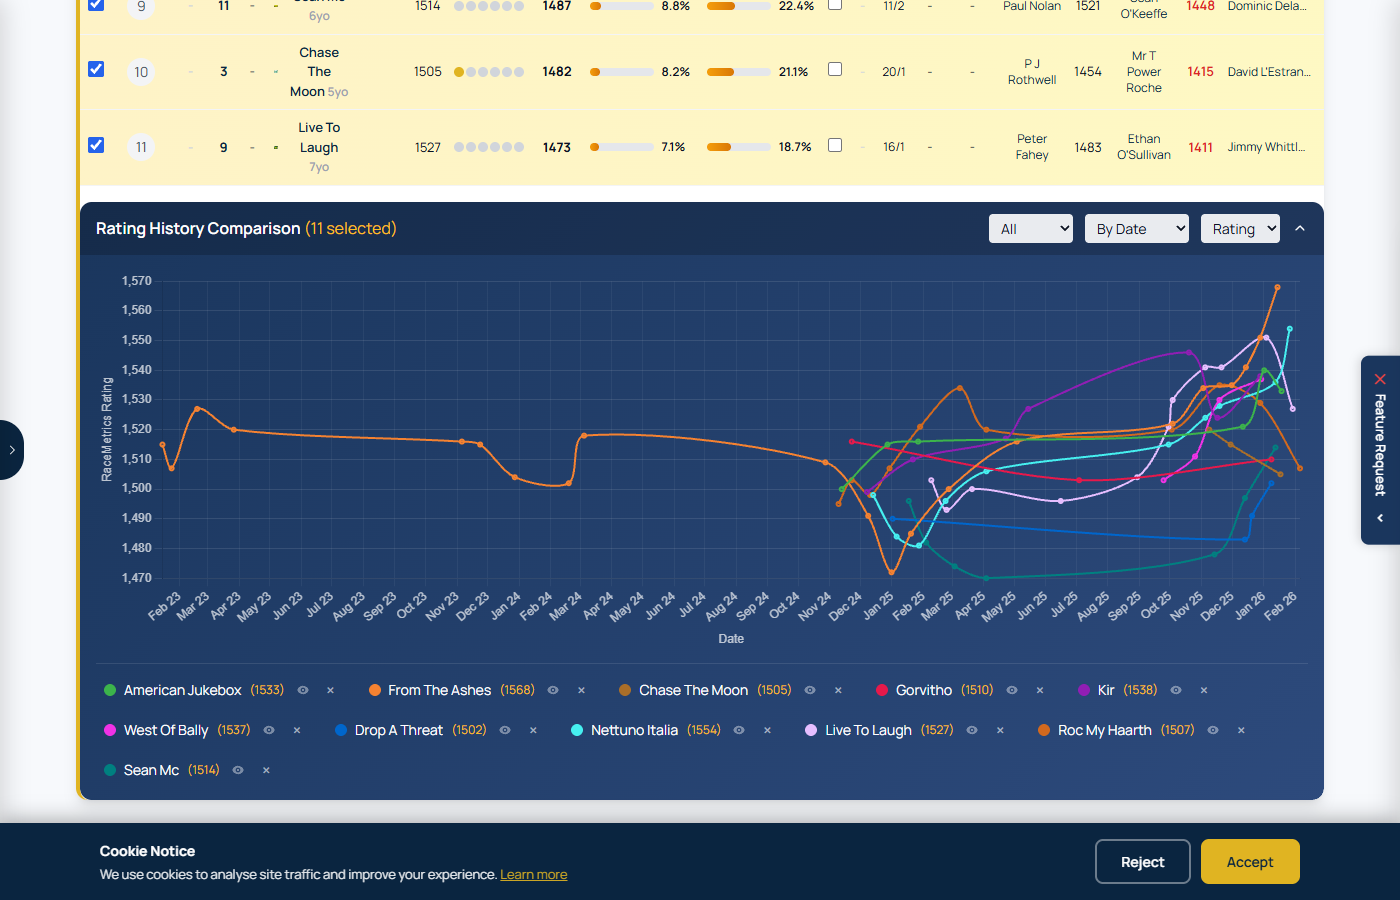Open the Feature Request tab
Screen dimensions: 1400x900
pos(1380,450)
